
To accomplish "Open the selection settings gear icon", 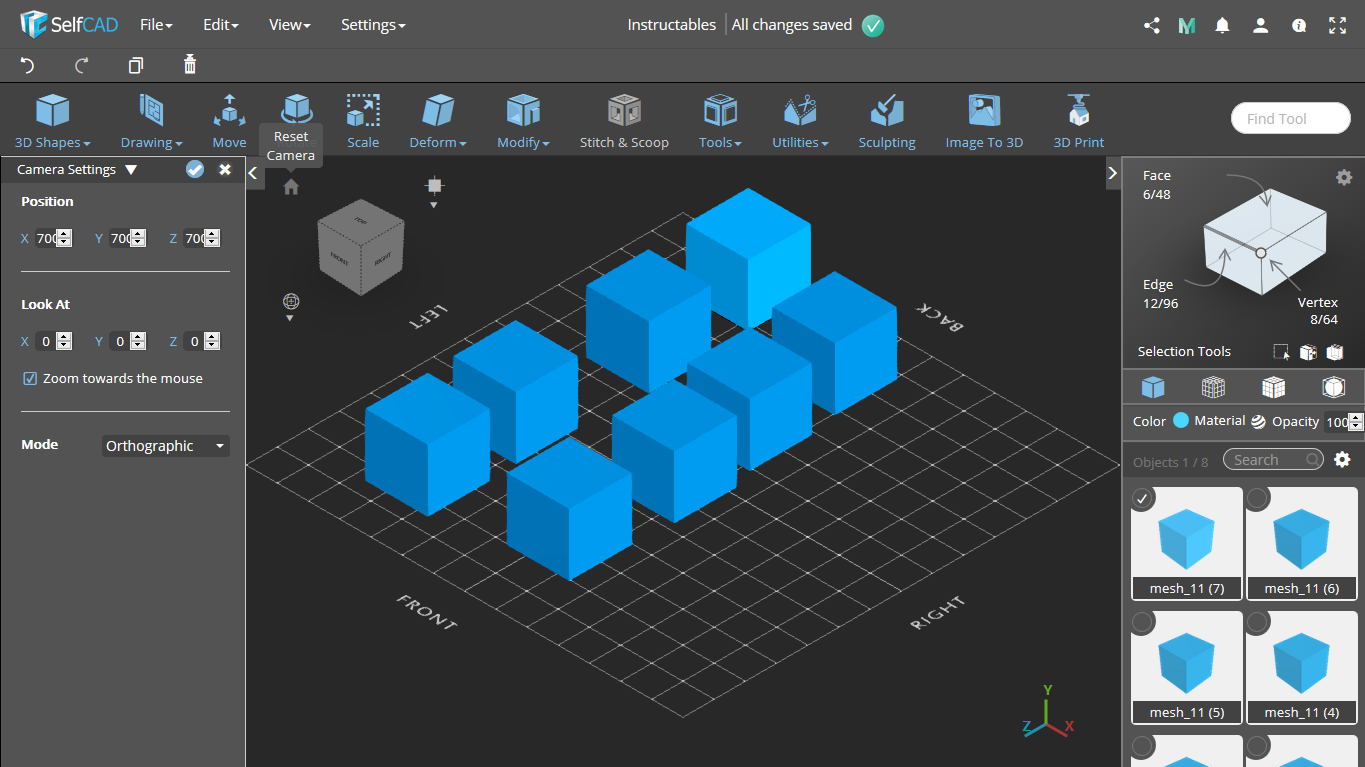I will pos(1344,177).
